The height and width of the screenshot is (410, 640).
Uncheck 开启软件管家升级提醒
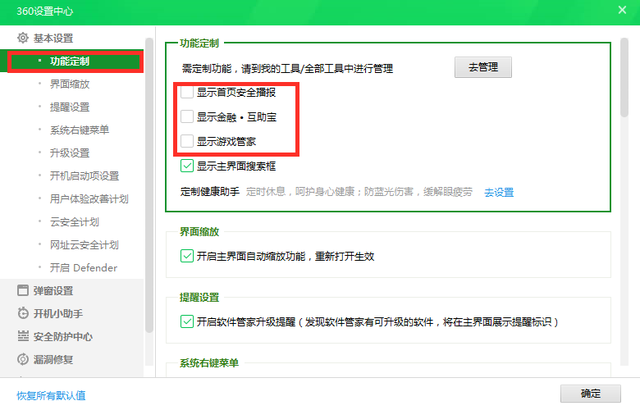[187, 321]
